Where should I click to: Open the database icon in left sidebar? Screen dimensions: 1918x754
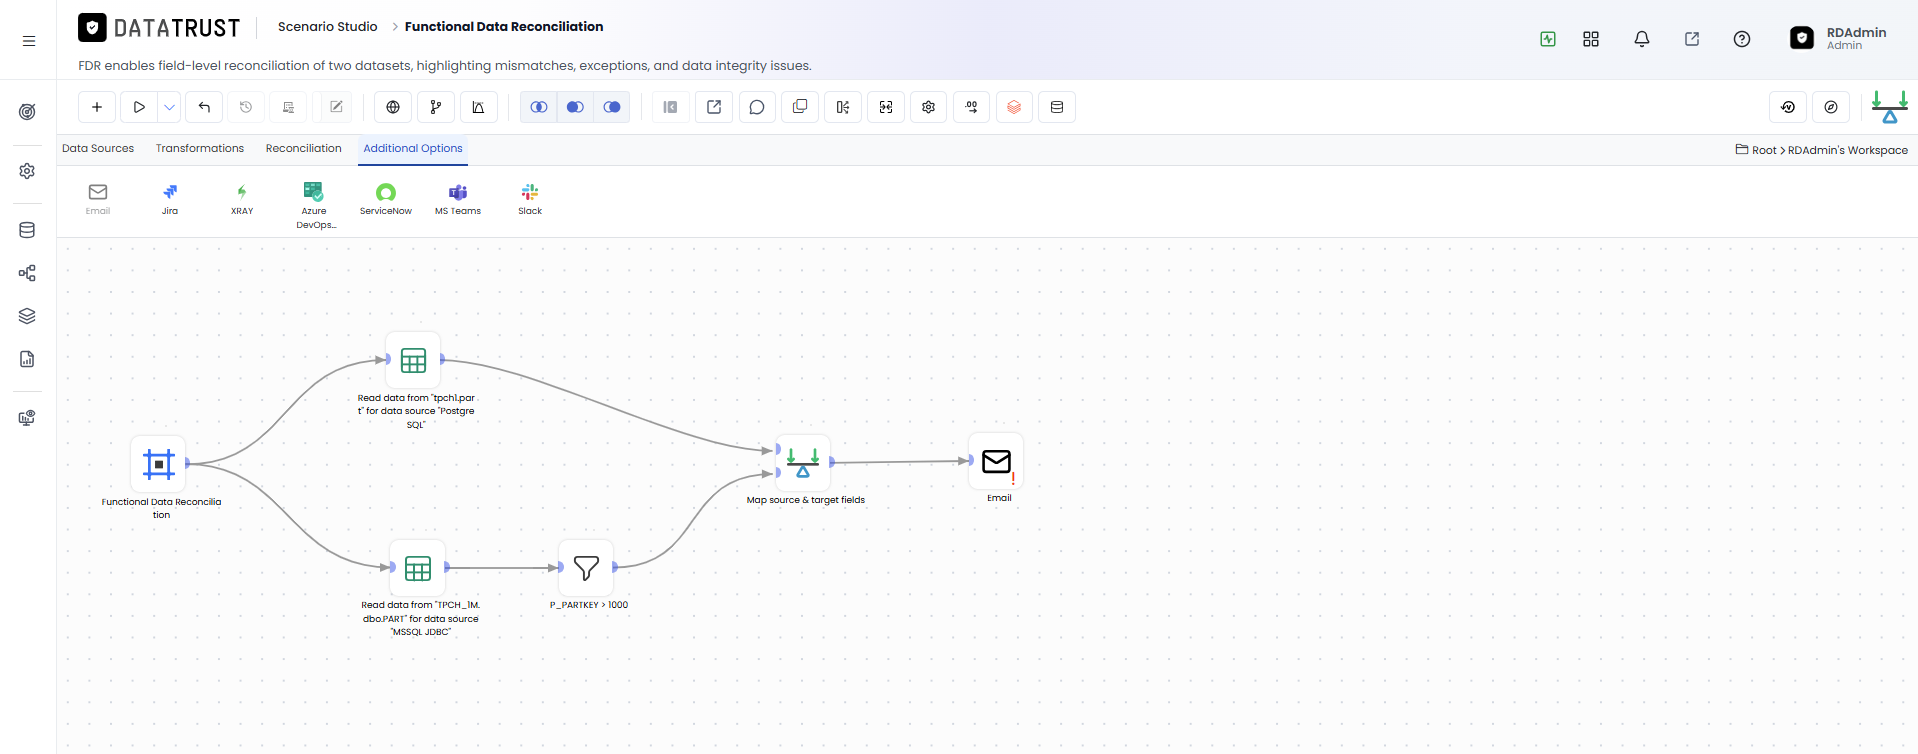28,230
